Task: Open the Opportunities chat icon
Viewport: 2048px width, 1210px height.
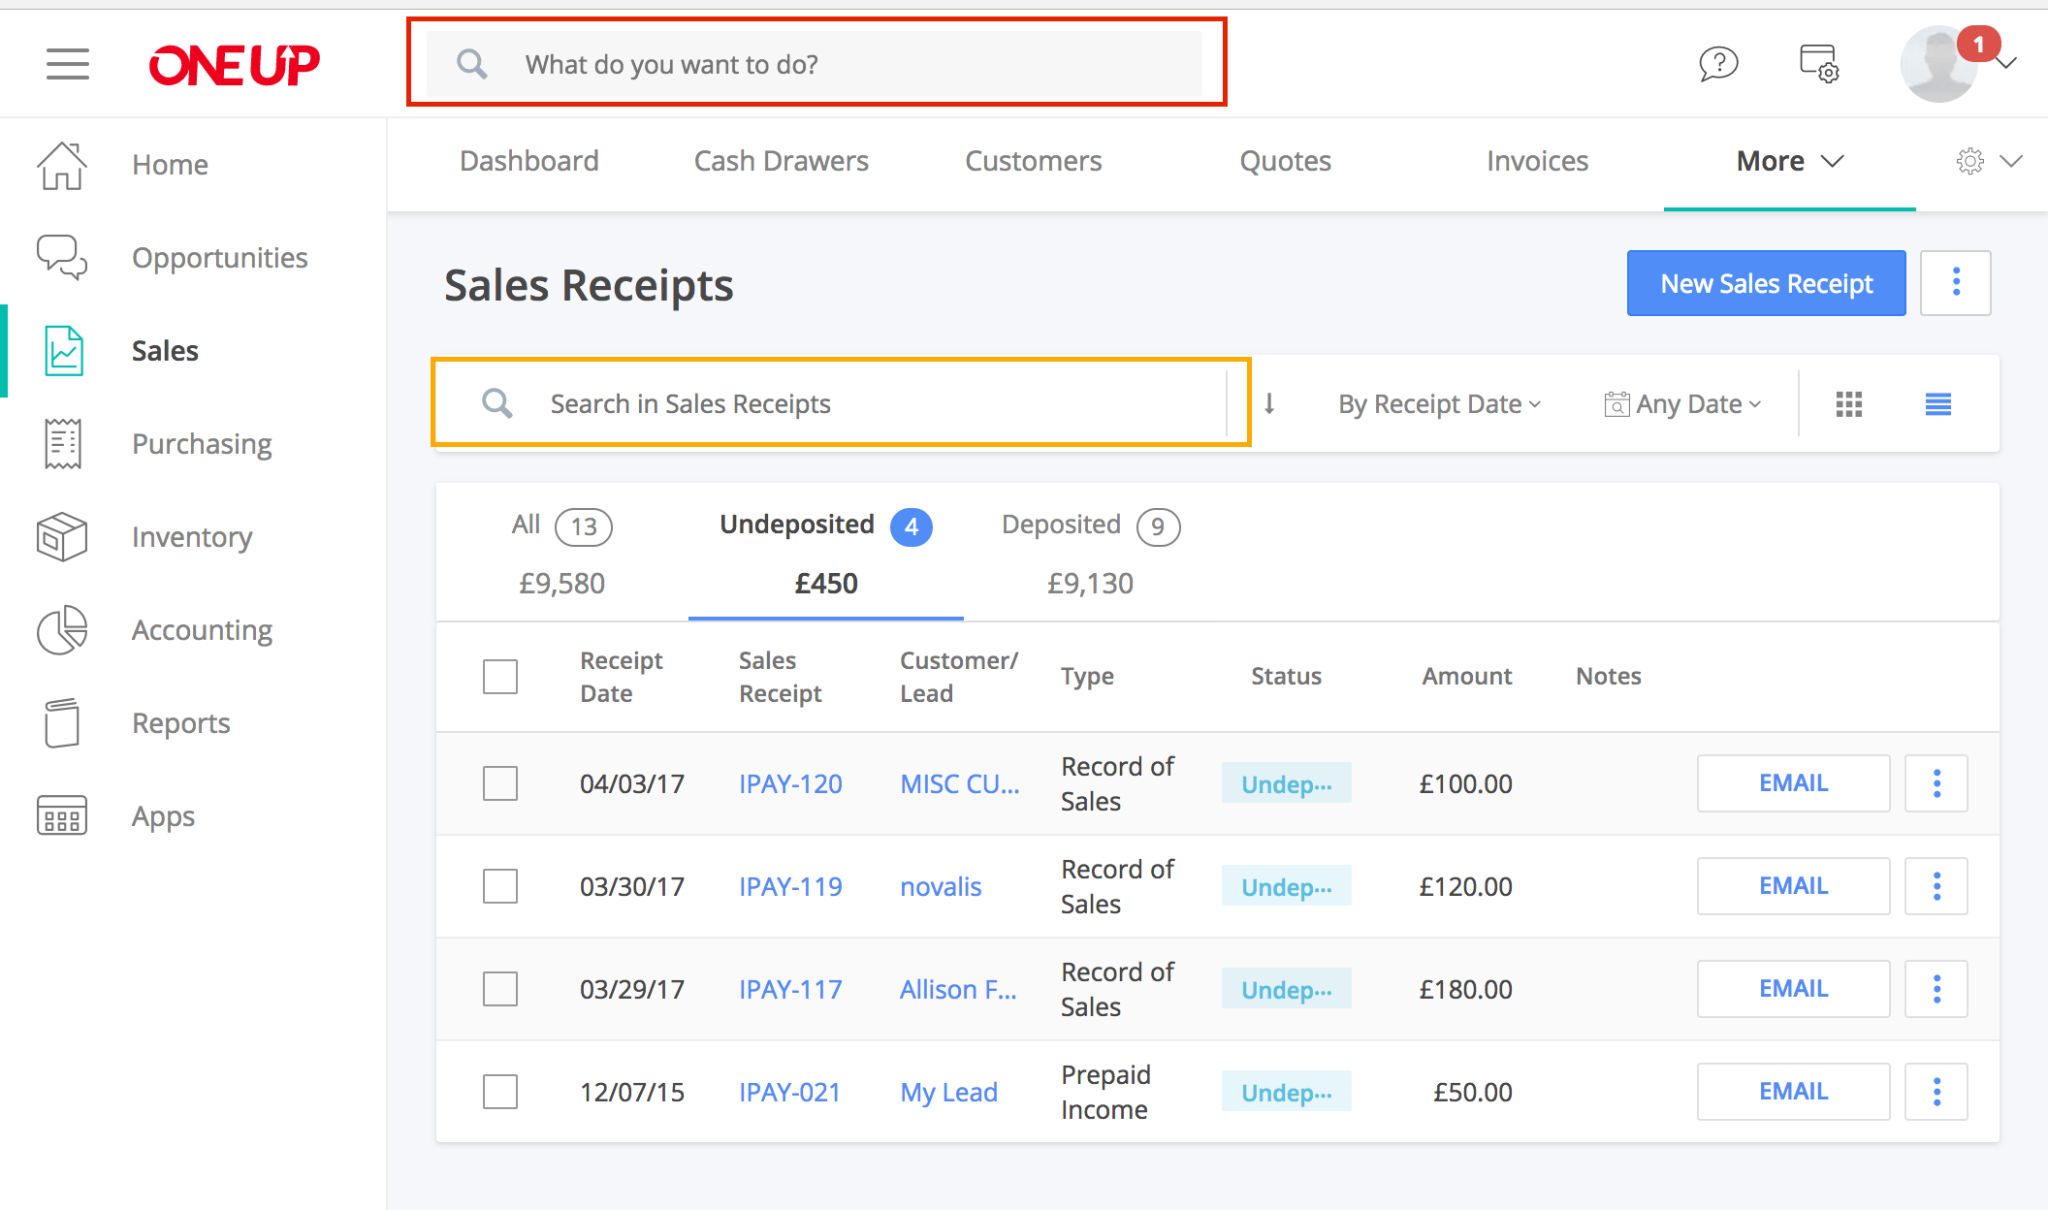Action: [x=61, y=257]
